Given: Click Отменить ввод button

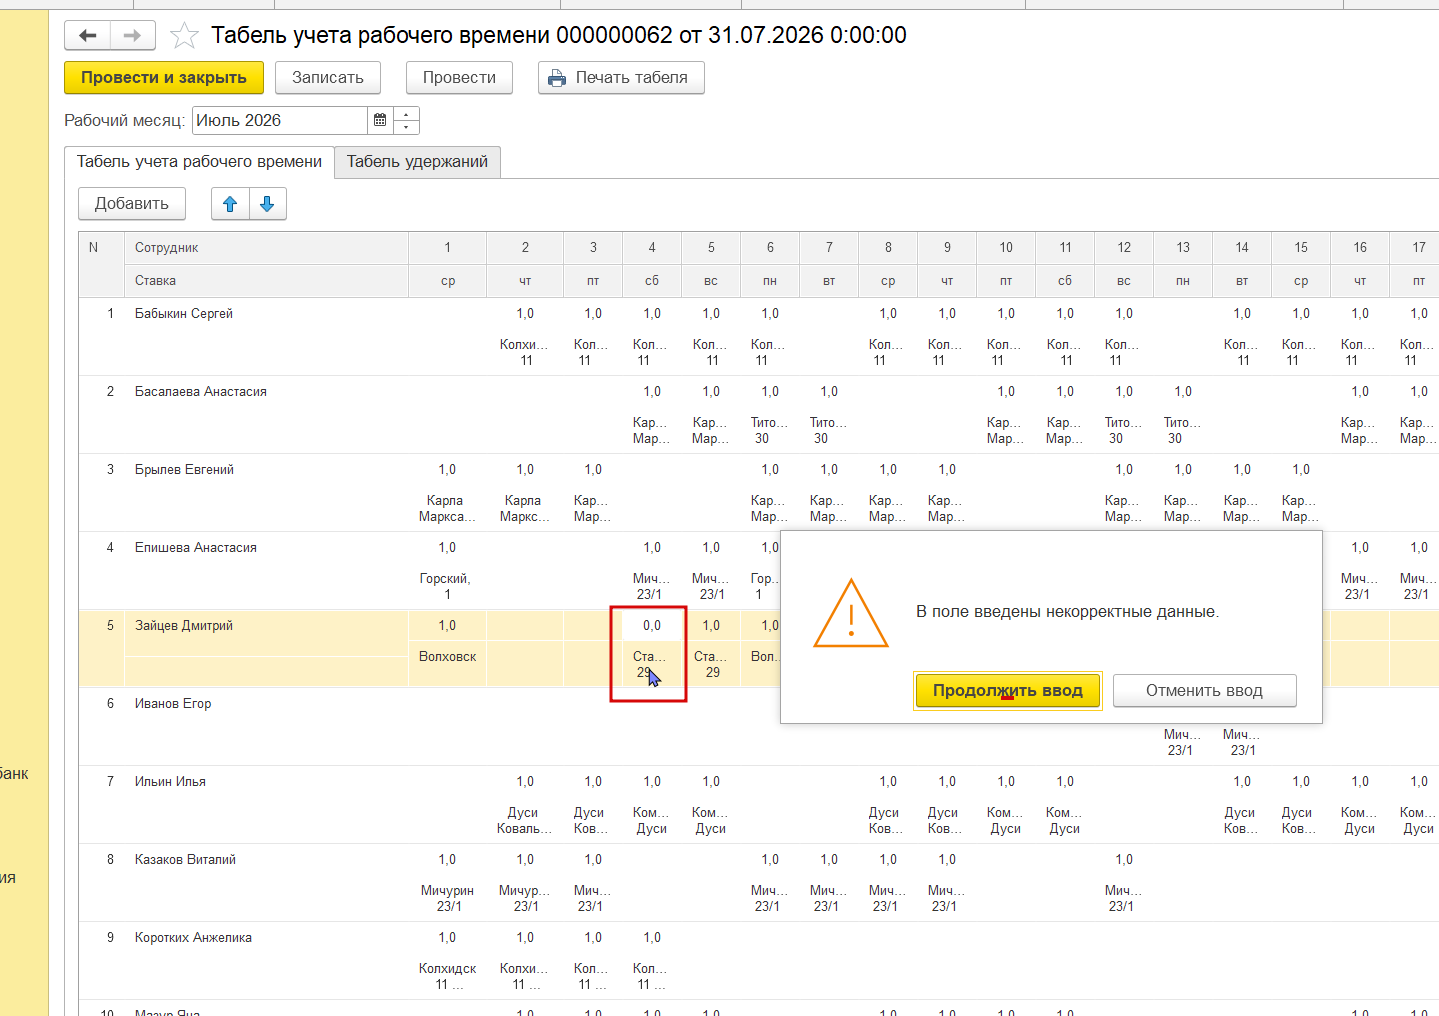Looking at the screenshot, I should 1204,691.
